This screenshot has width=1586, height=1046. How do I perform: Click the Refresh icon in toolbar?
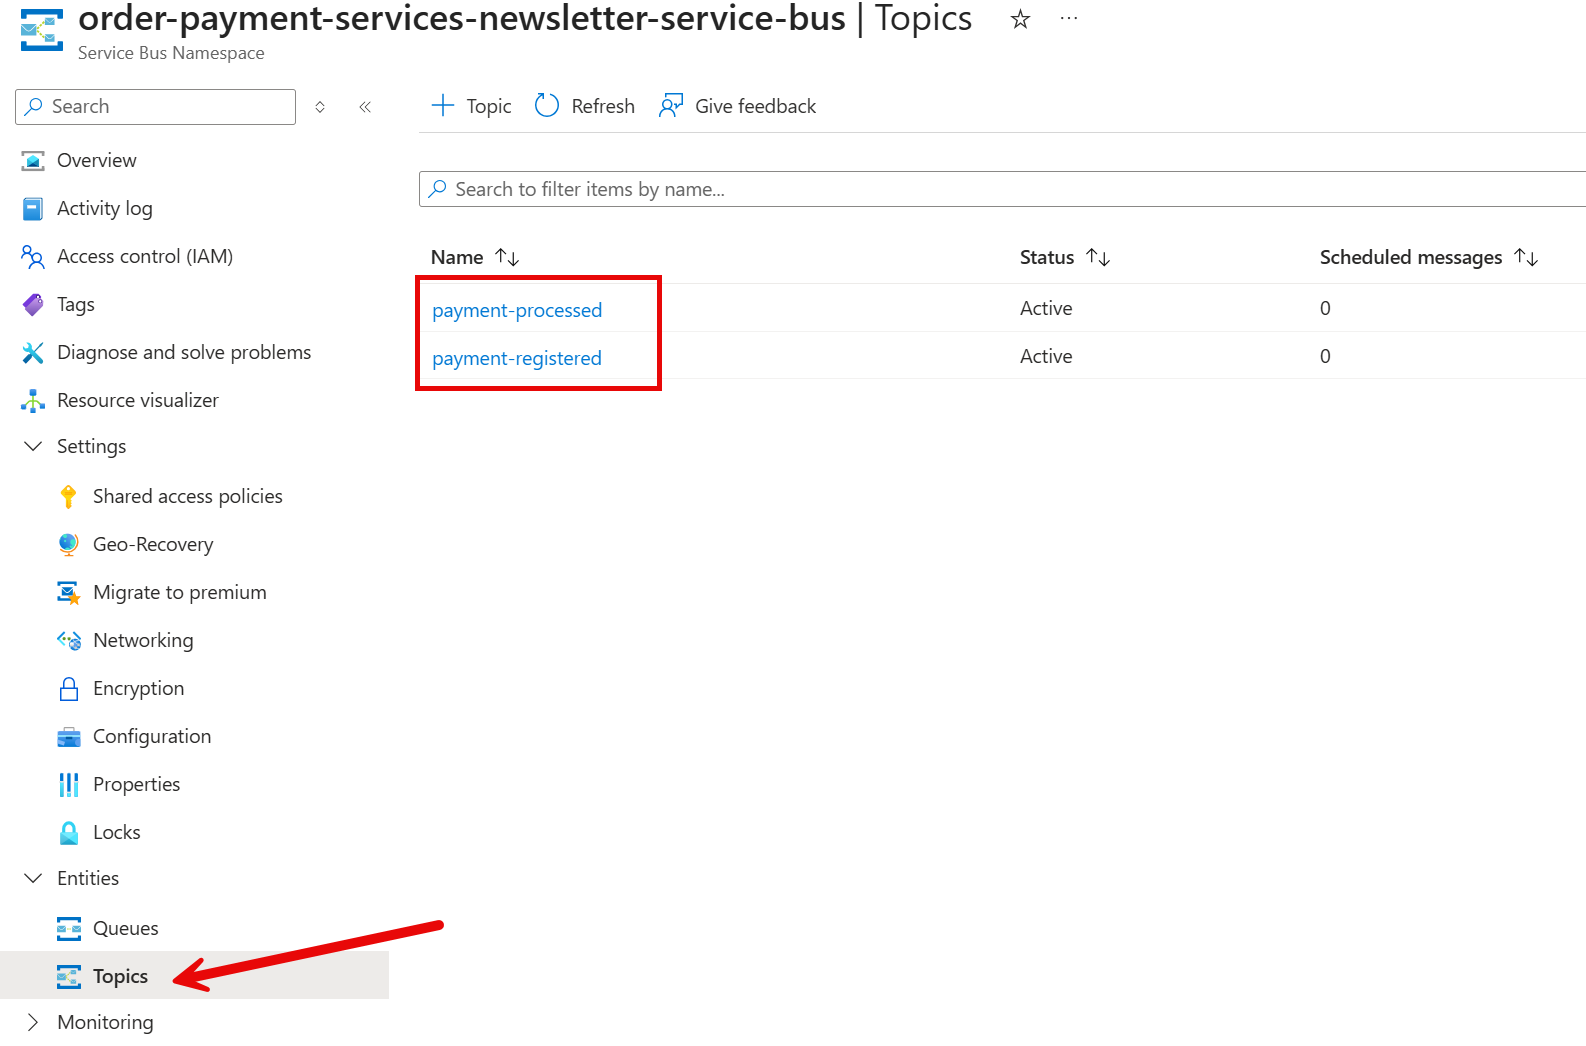point(547,106)
